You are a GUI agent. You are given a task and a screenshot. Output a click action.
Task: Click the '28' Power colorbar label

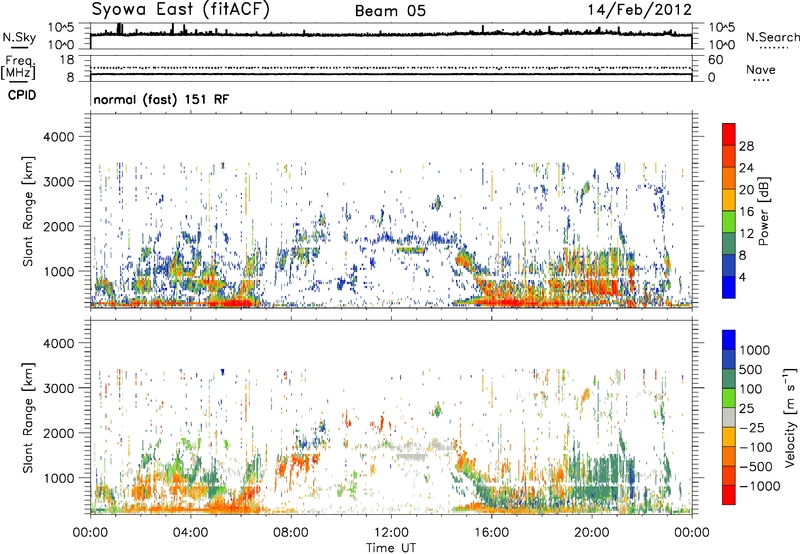(746, 146)
